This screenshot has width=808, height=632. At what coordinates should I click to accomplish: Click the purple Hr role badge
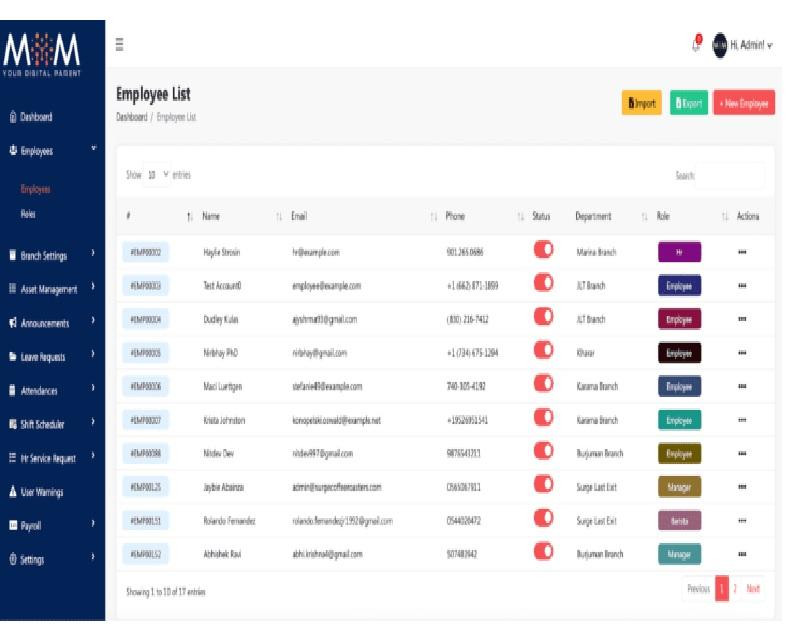click(679, 253)
